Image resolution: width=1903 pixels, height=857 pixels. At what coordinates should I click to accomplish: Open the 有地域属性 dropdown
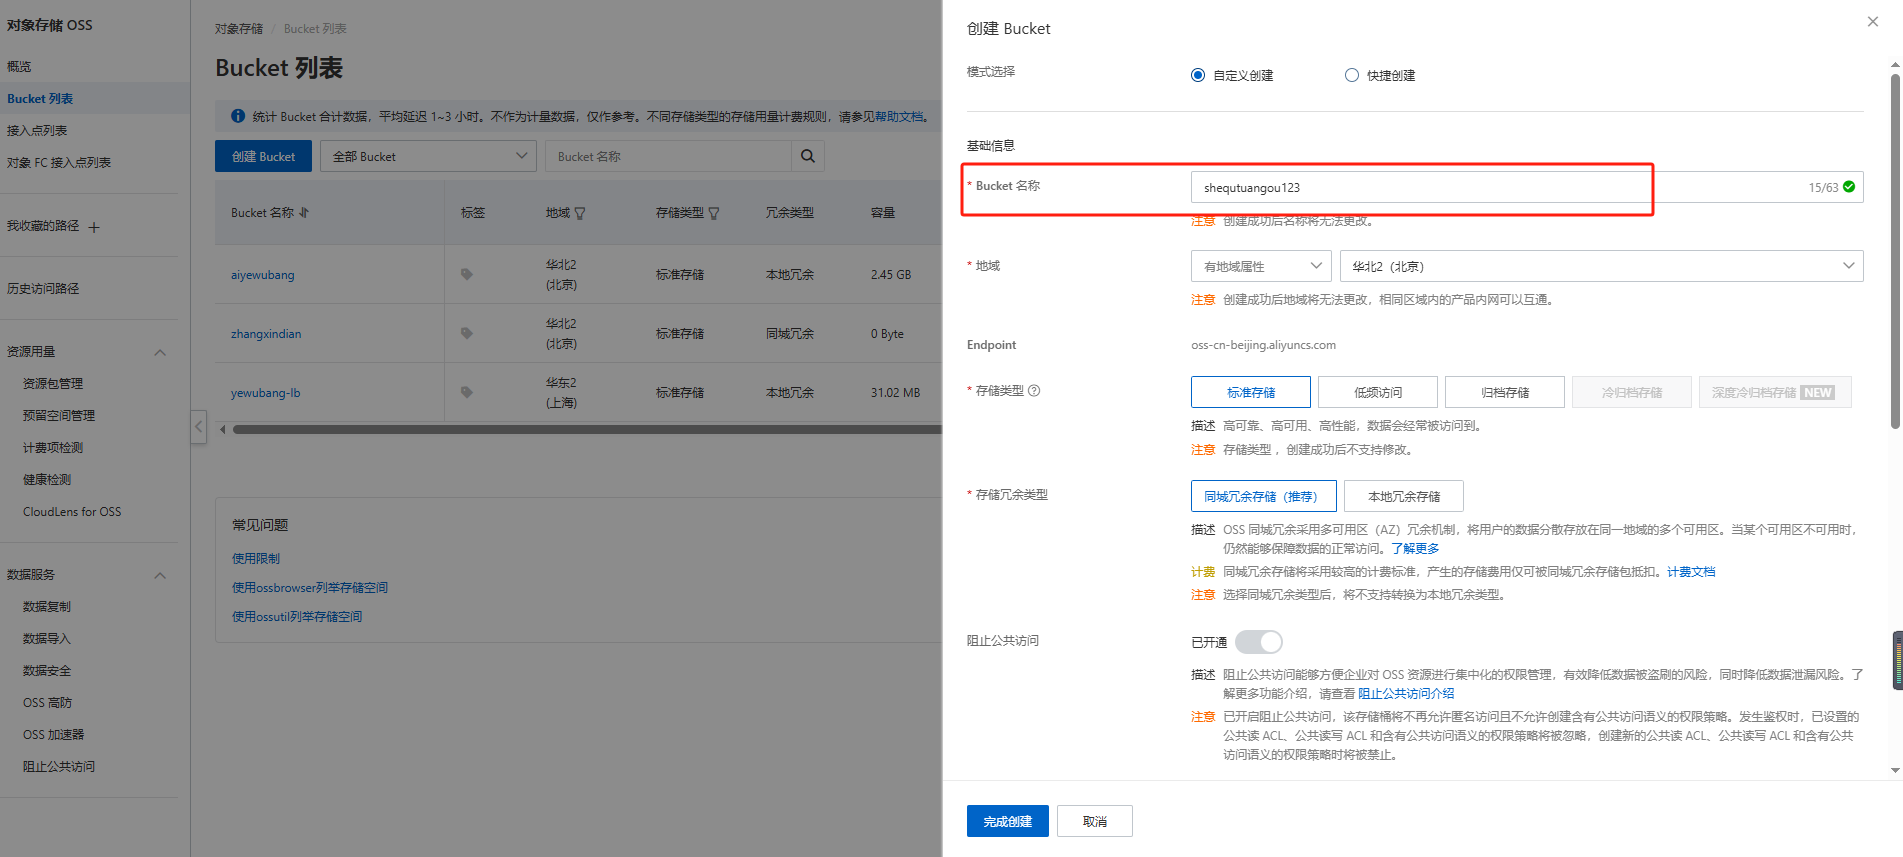point(1260,266)
